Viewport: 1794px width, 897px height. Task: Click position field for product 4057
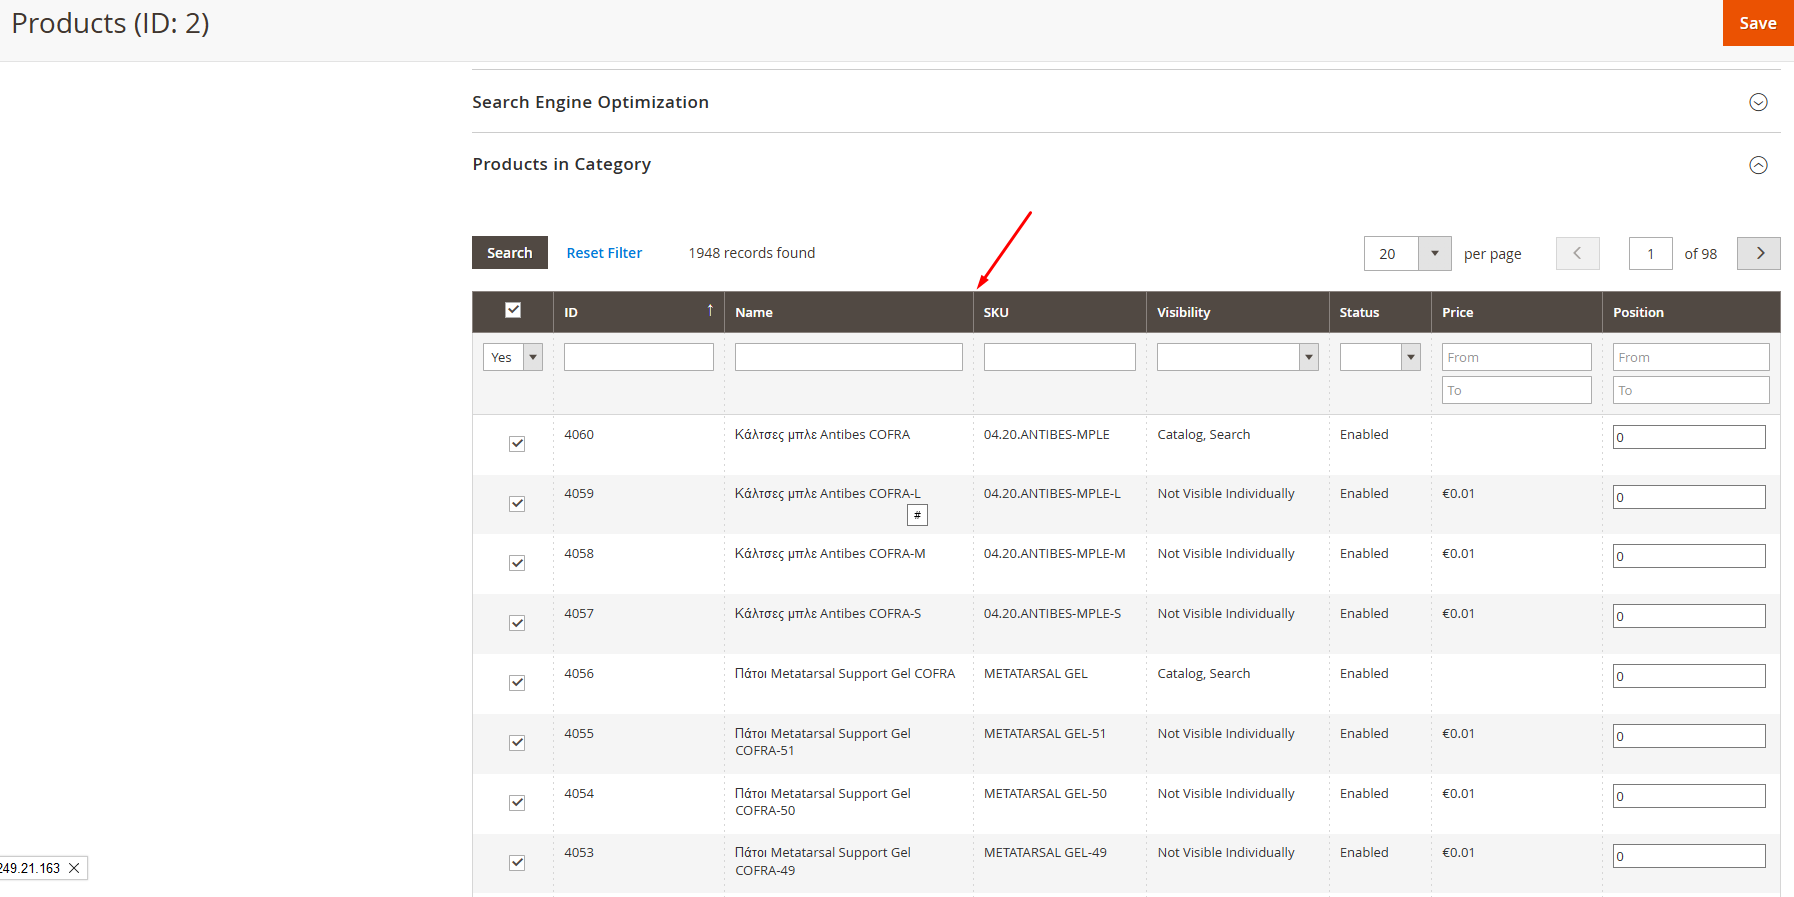tap(1689, 616)
